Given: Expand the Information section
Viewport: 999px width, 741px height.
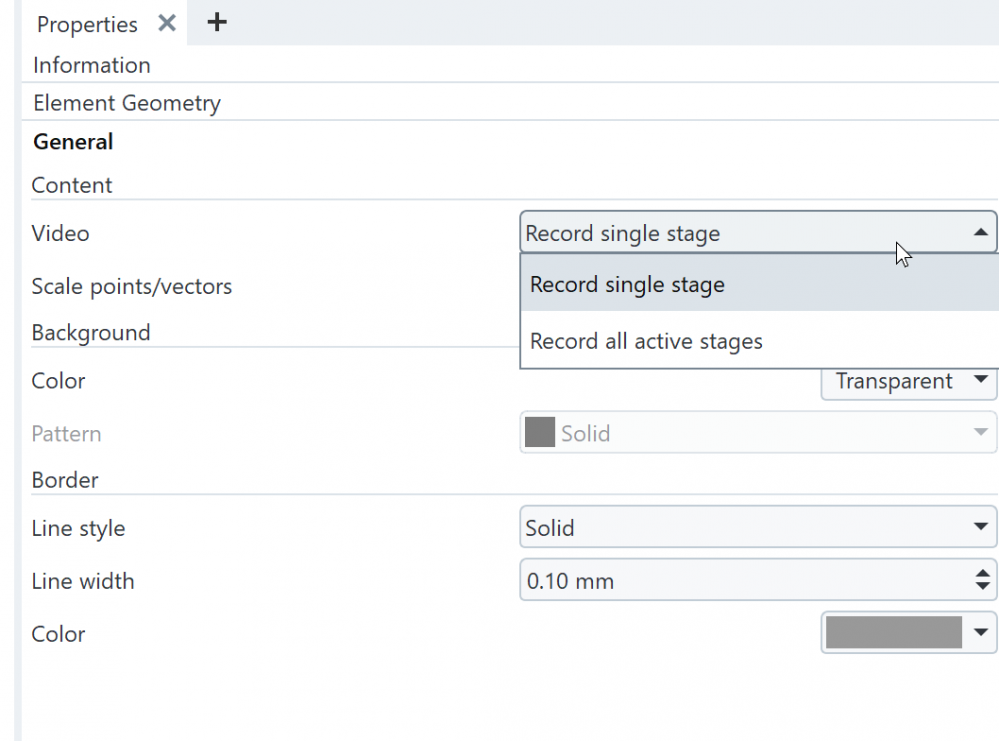Looking at the screenshot, I should (x=91, y=65).
